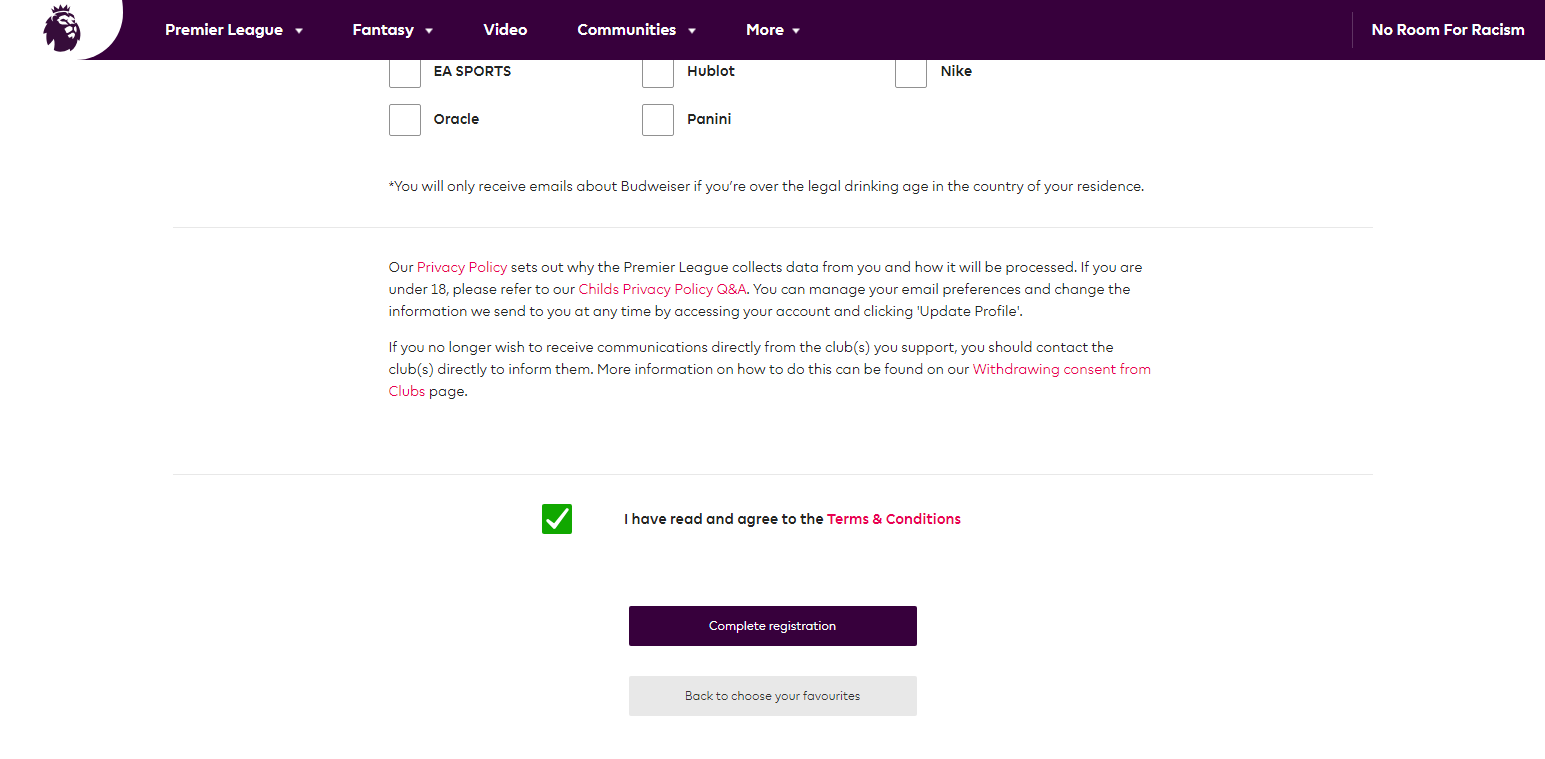This screenshot has height=759, width=1545.
Task: Open the More menu
Action: [773, 30]
